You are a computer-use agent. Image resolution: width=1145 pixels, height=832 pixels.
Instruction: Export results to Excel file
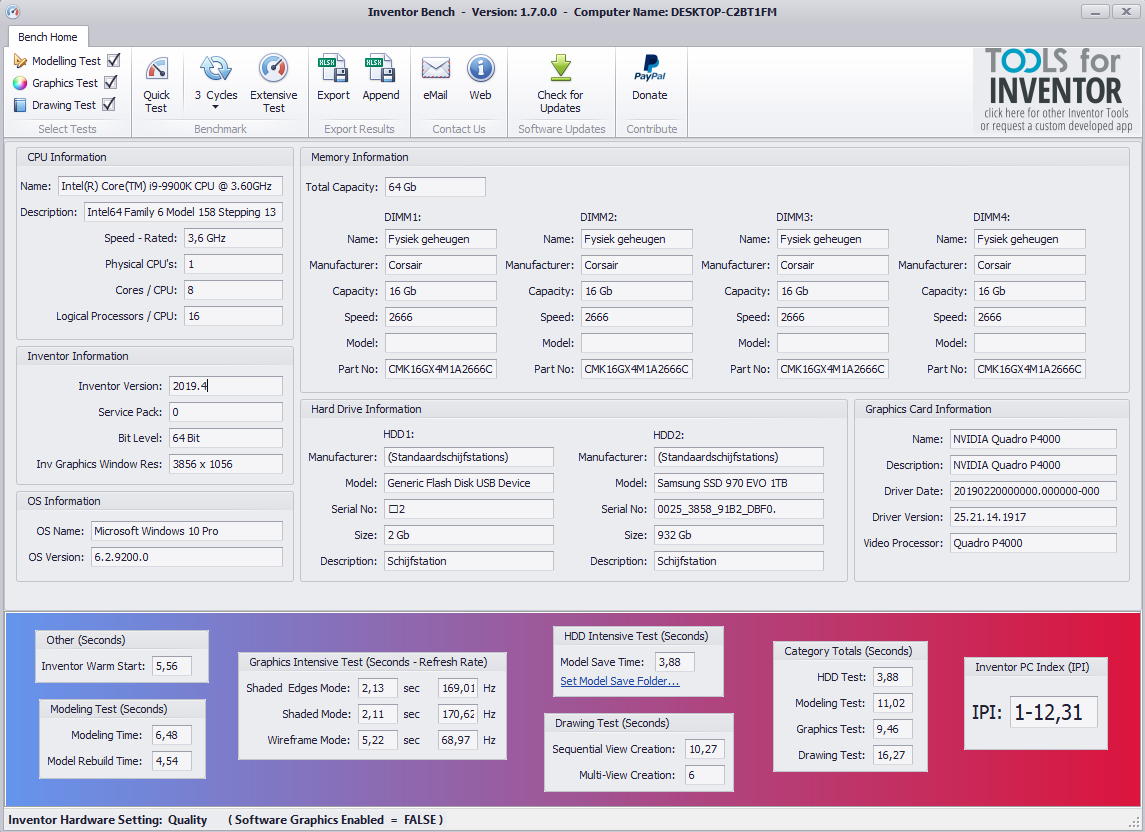point(333,78)
